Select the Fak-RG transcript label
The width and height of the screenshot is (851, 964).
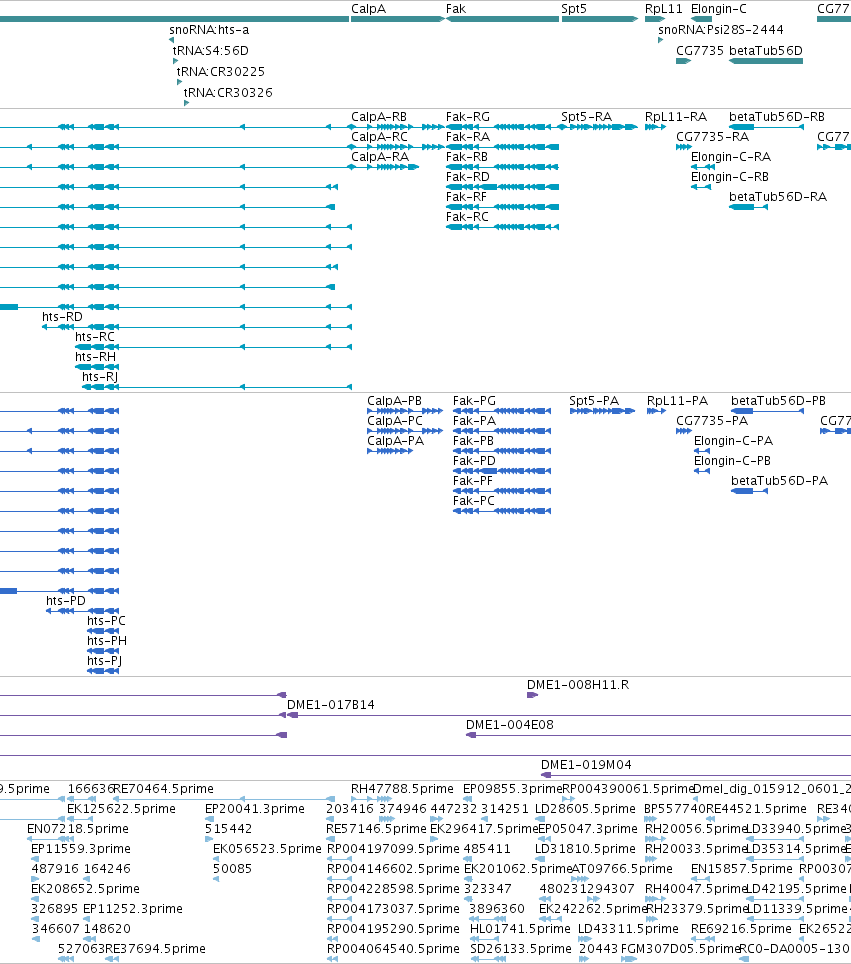468,117
